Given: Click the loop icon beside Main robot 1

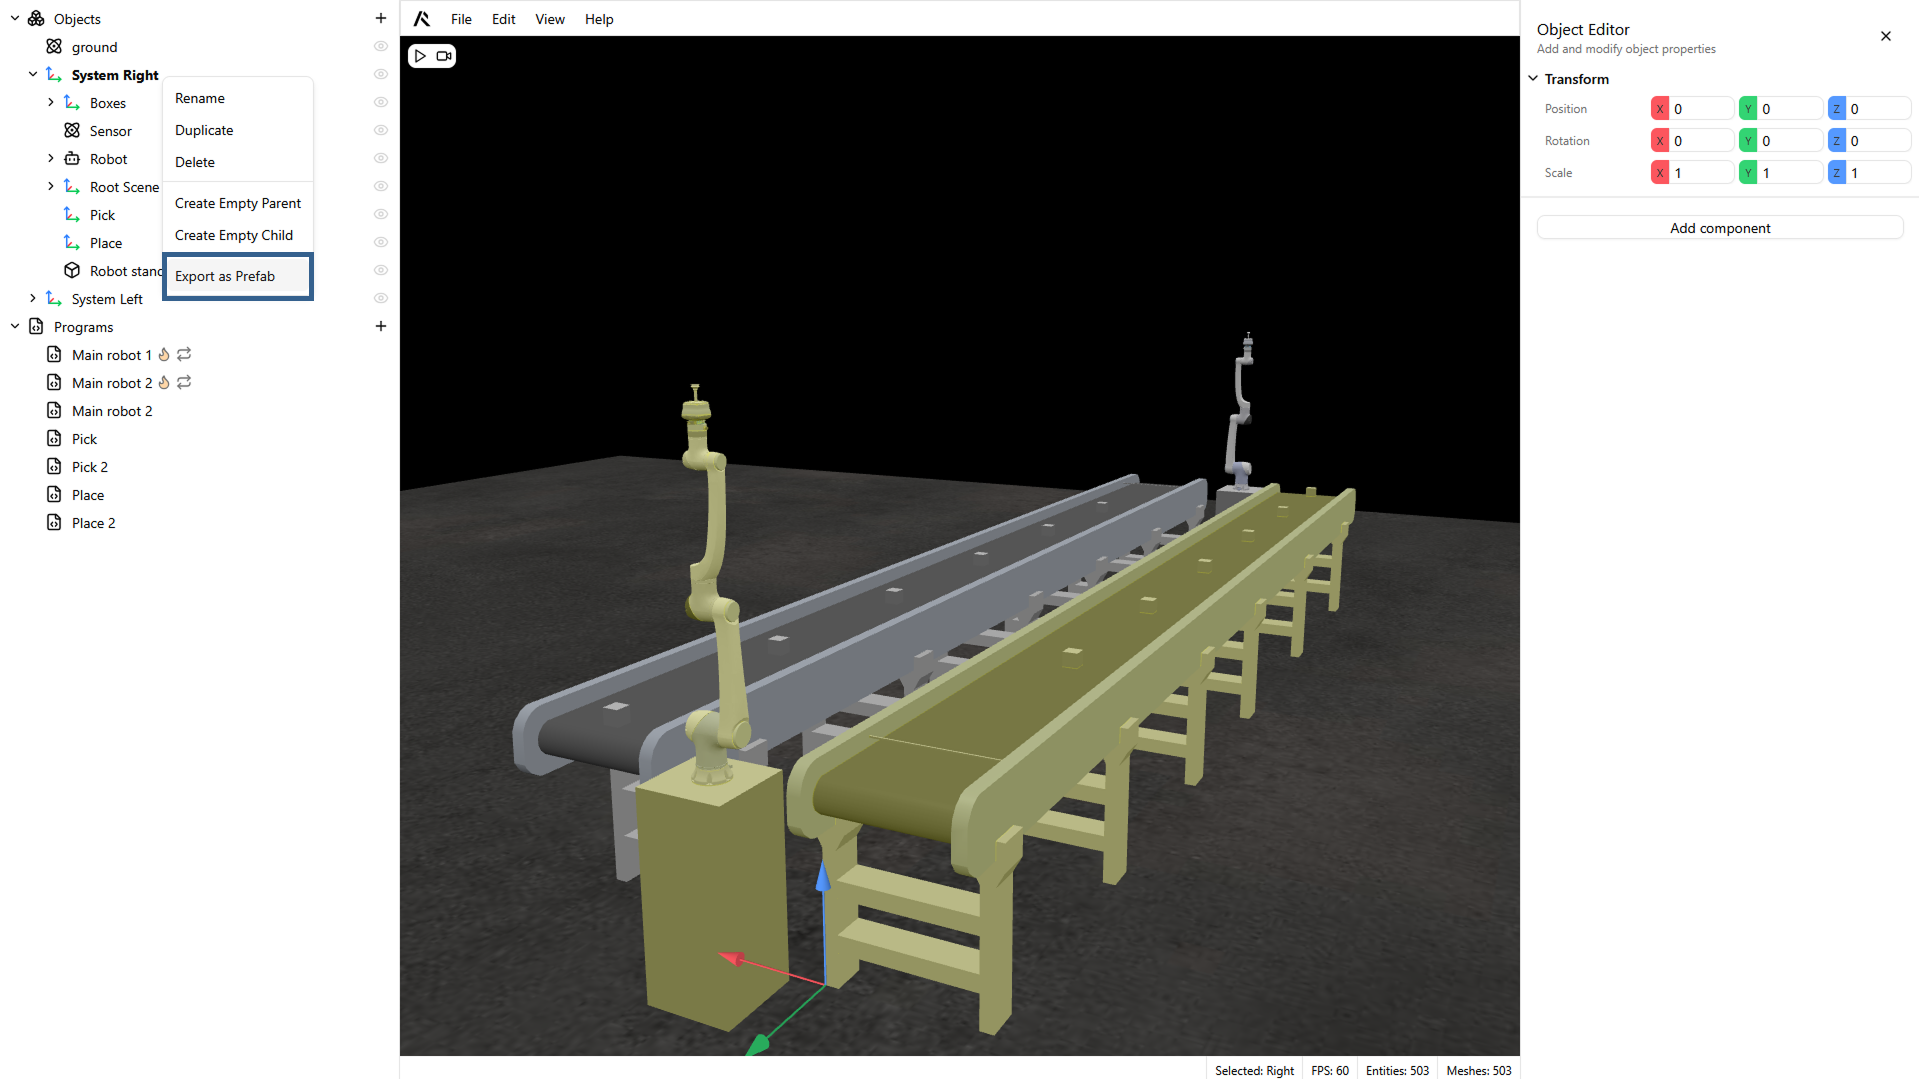Looking at the screenshot, I should tap(184, 354).
